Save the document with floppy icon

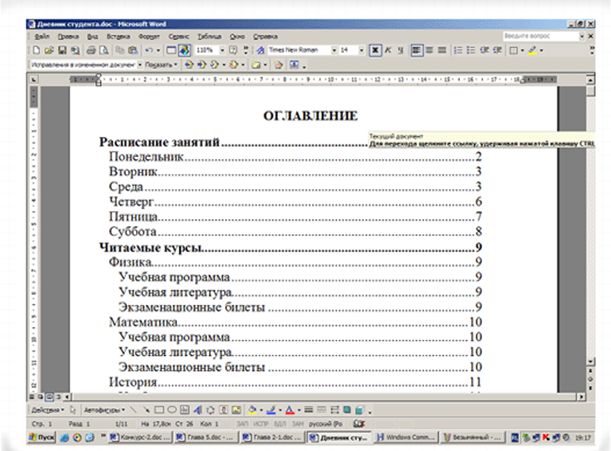click(62, 50)
